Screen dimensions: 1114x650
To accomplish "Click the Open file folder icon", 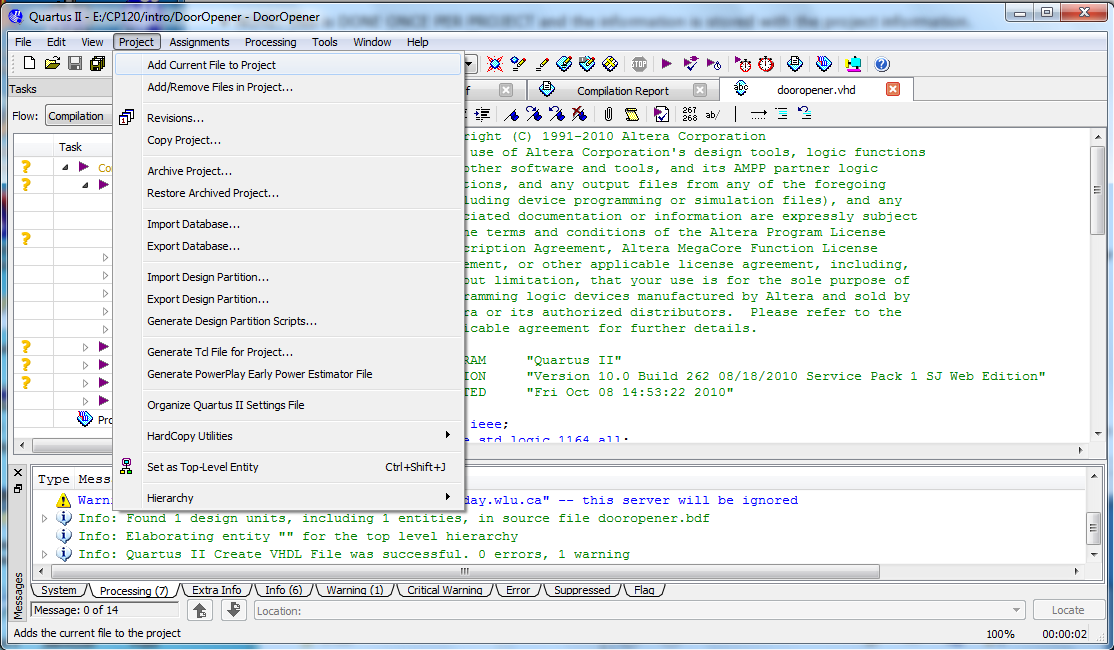I will point(52,64).
